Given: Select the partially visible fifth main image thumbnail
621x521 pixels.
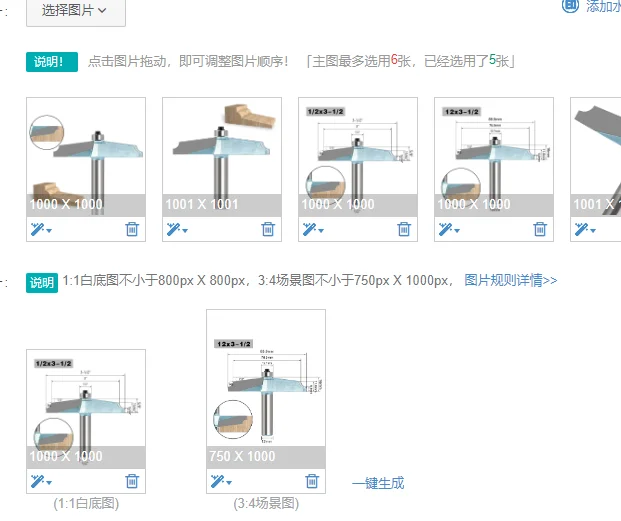Looking at the screenshot, I should pyautogui.click(x=596, y=157).
